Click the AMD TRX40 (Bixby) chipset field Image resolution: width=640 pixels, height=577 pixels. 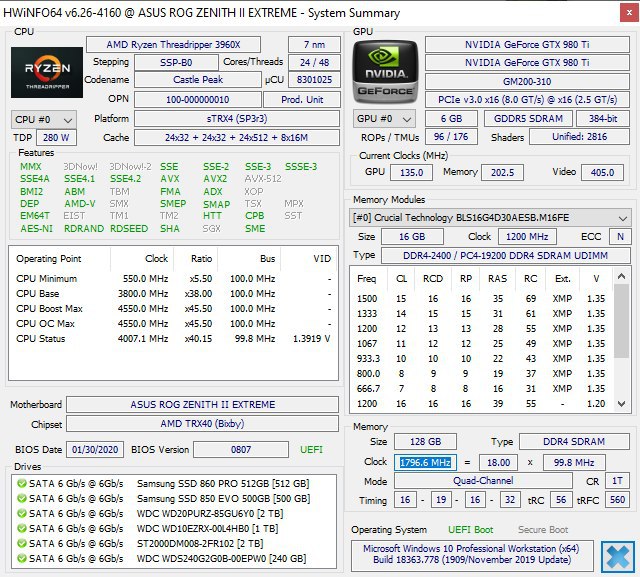(x=203, y=424)
